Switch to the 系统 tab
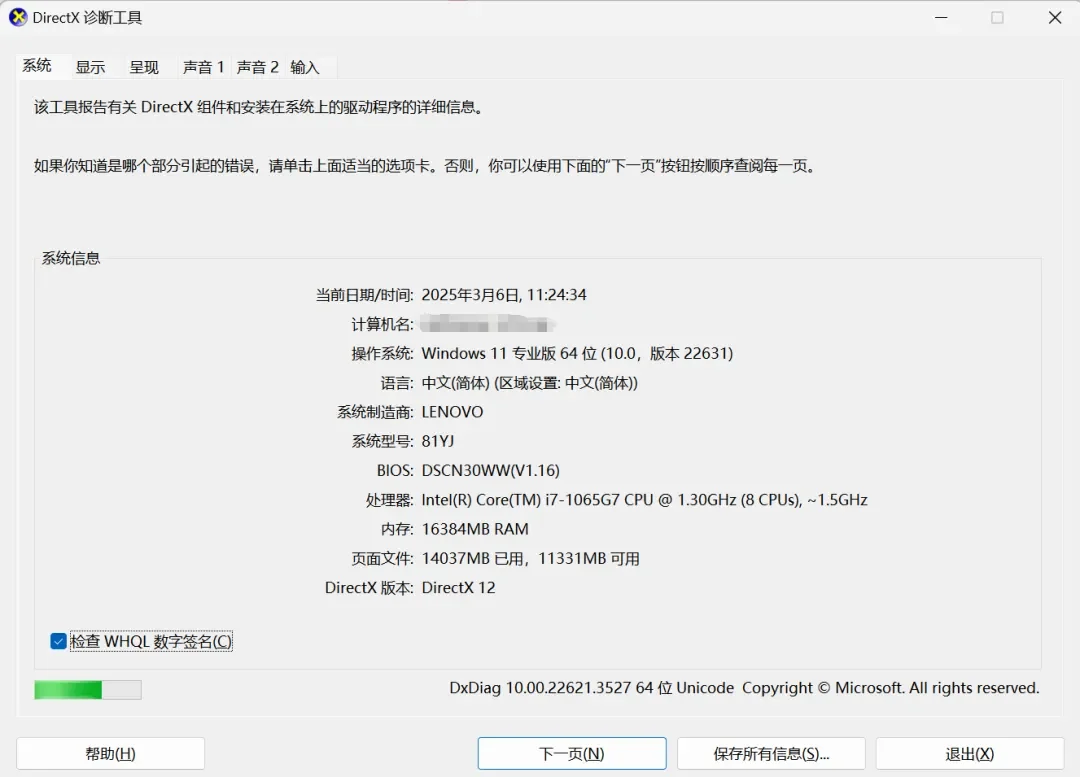Image resolution: width=1080 pixels, height=777 pixels. click(37, 65)
